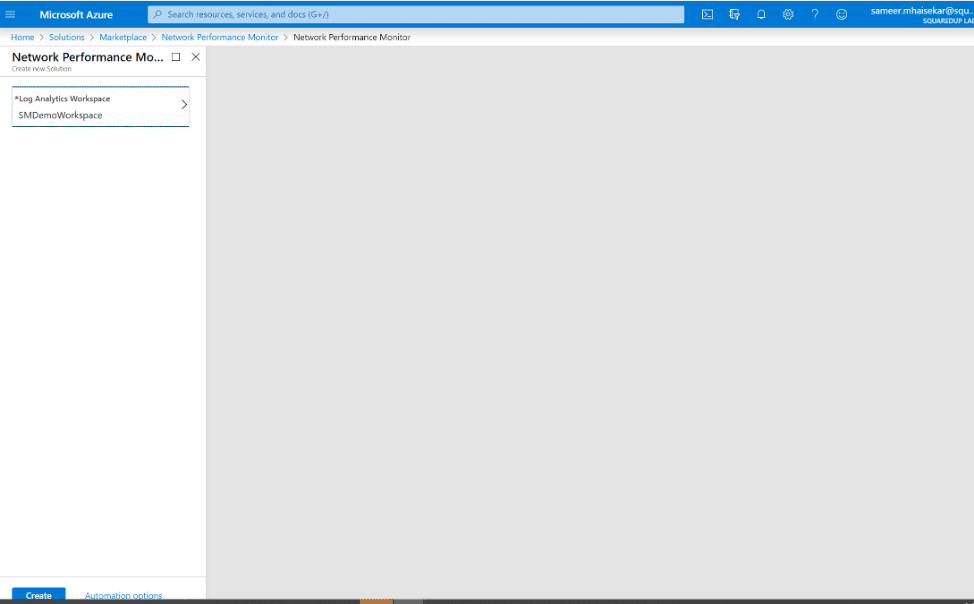Send feedback using the smiley icon
This screenshot has height=604, width=974.
[841, 14]
